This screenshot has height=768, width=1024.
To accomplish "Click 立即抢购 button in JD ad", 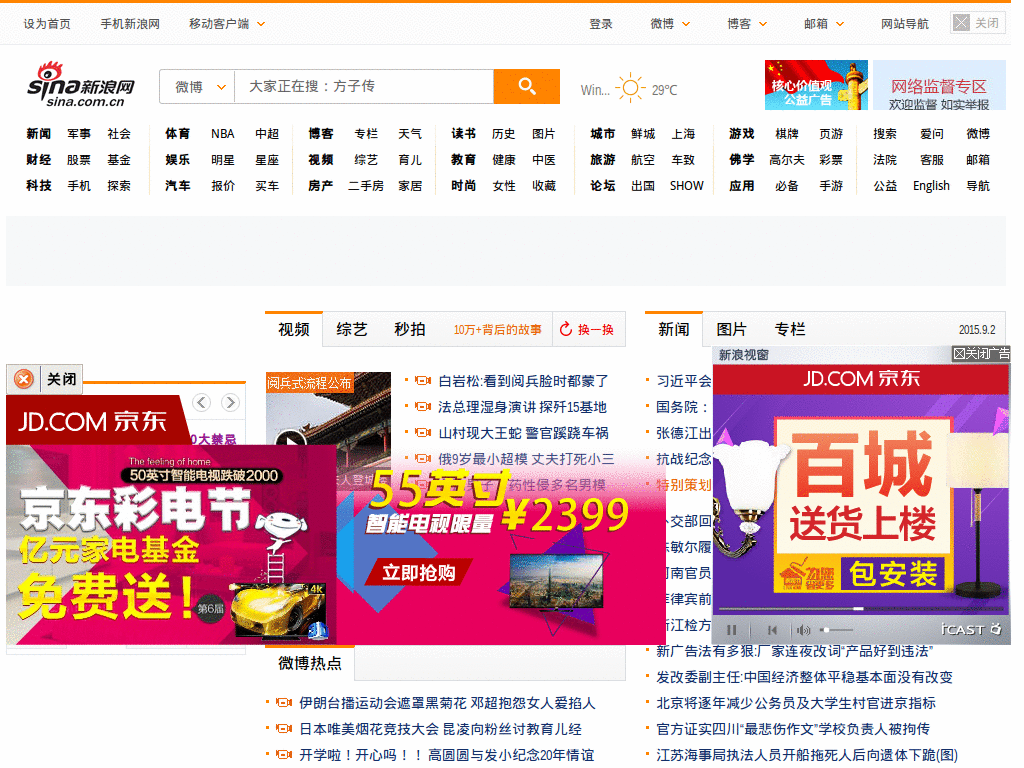I will [419, 573].
